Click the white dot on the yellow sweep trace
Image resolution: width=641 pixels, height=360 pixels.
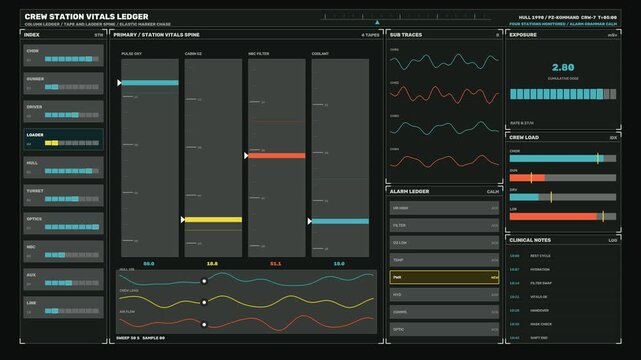[204, 302]
